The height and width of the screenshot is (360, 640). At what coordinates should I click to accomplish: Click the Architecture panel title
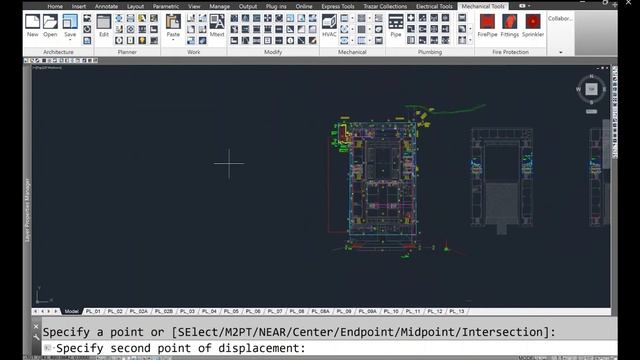pyautogui.click(x=58, y=52)
